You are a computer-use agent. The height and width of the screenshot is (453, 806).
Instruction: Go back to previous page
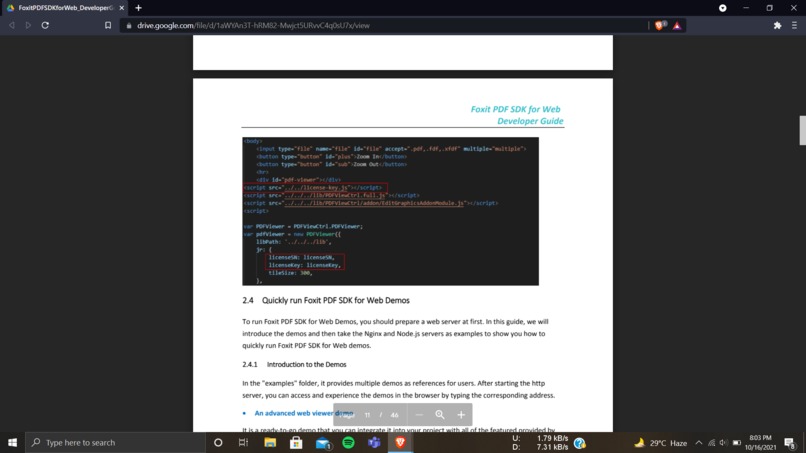coord(11,25)
